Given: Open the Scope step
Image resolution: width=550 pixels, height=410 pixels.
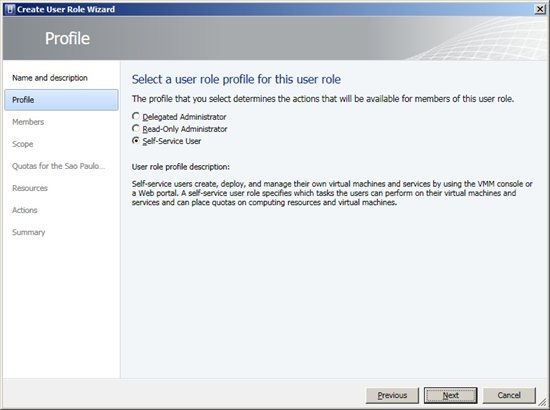Looking at the screenshot, I should 22,144.
